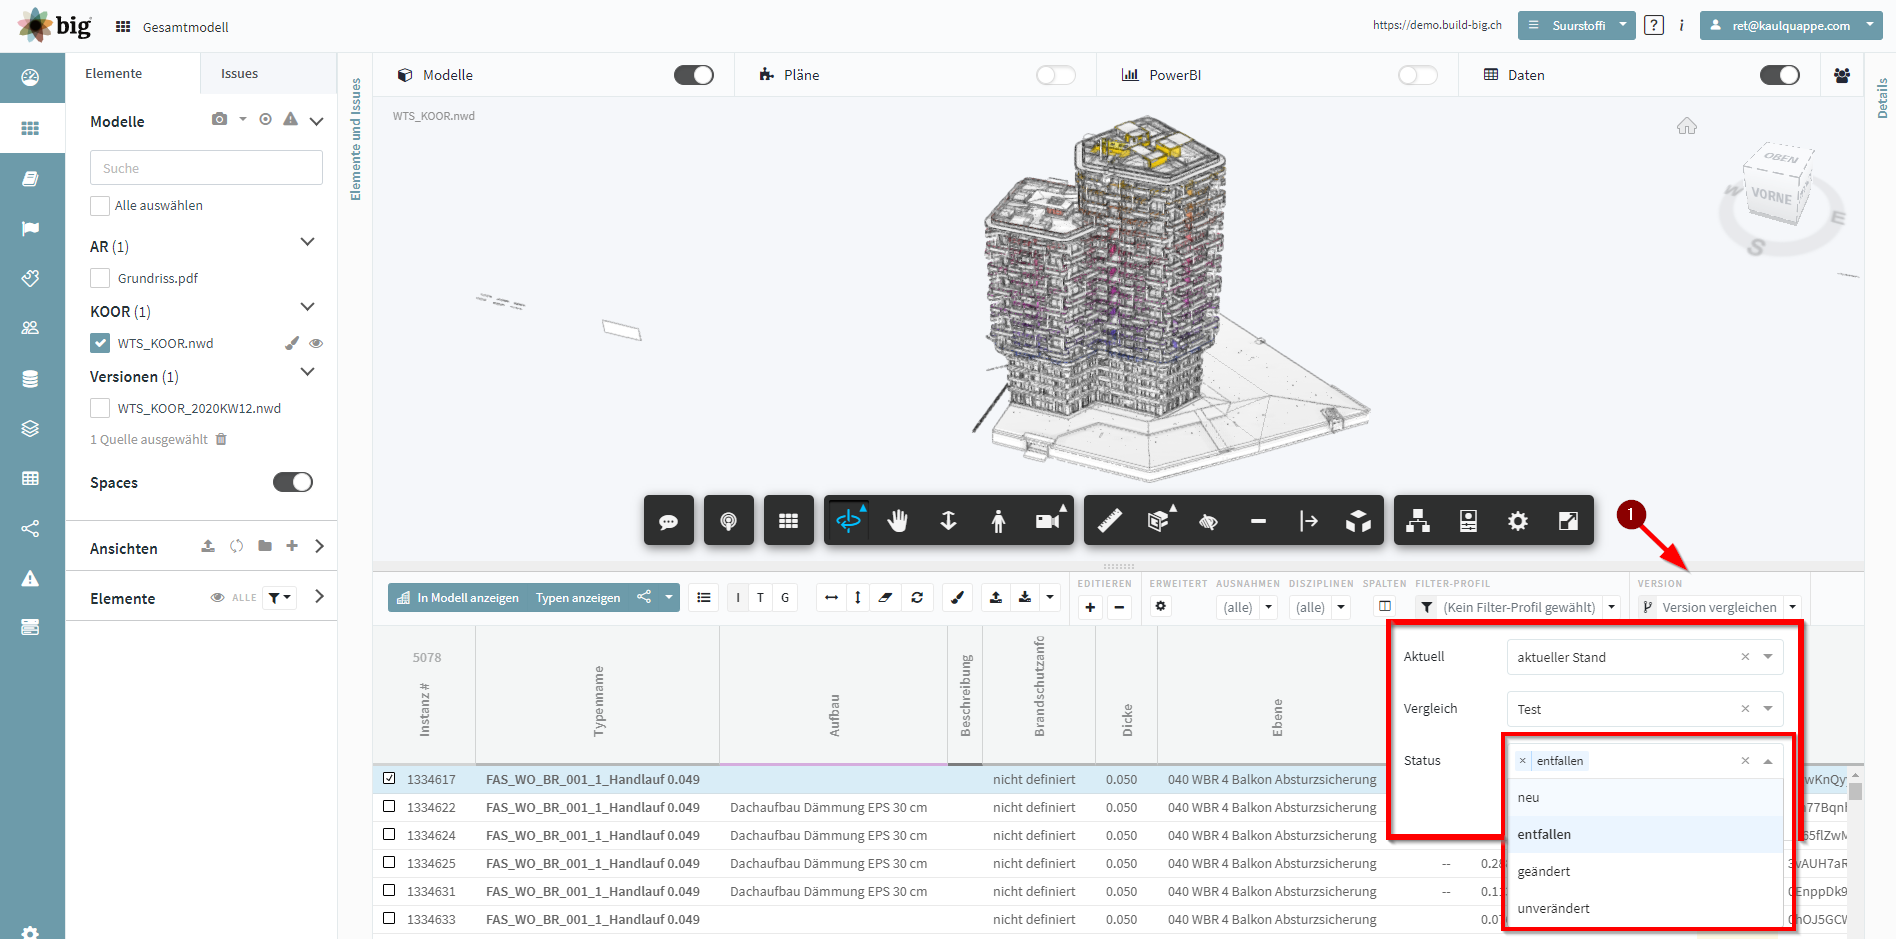Collapse the KOOR group chevron
Image resolution: width=1896 pixels, height=939 pixels.
tap(308, 307)
